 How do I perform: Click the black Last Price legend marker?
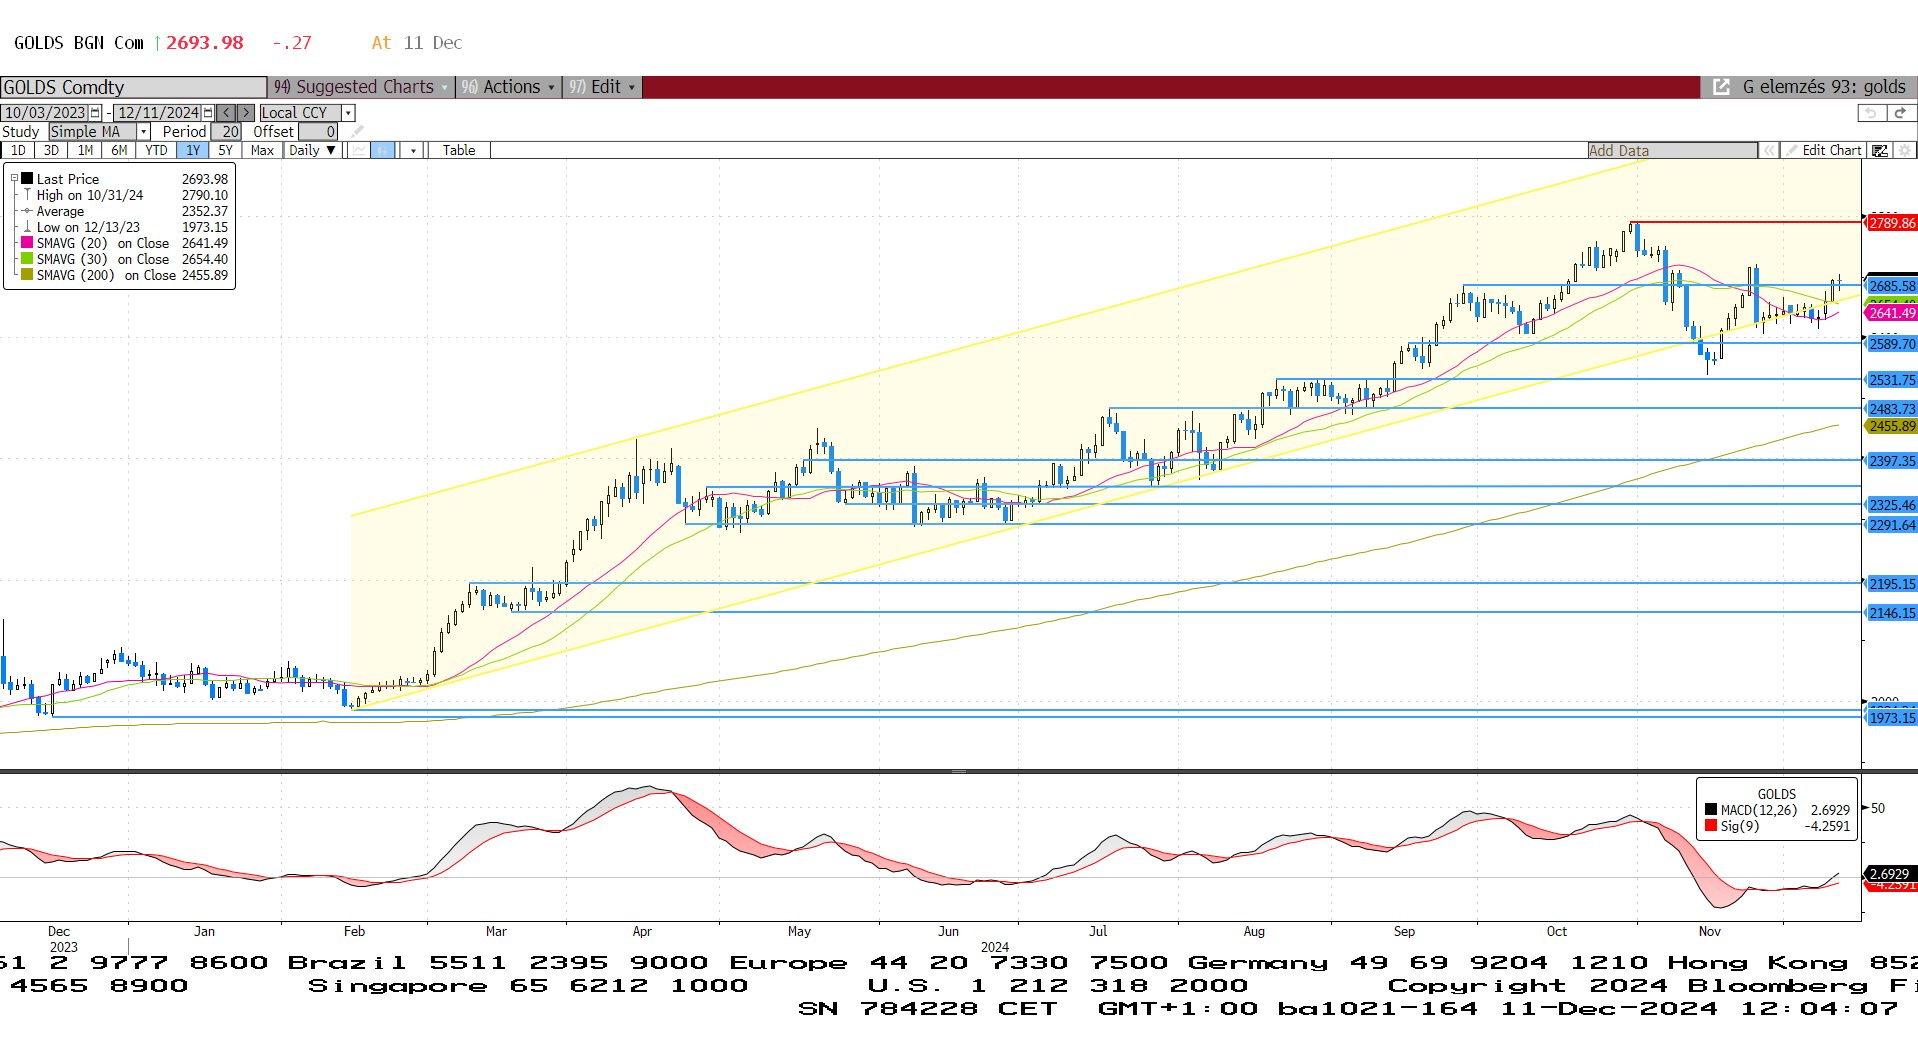tap(27, 179)
